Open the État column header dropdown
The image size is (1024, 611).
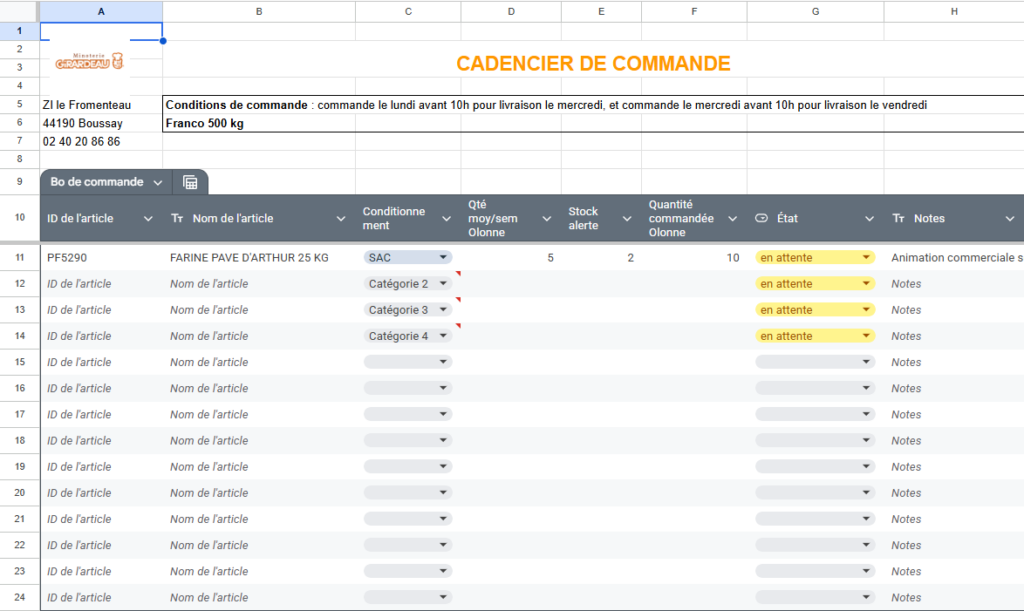click(x=869, y=218)
